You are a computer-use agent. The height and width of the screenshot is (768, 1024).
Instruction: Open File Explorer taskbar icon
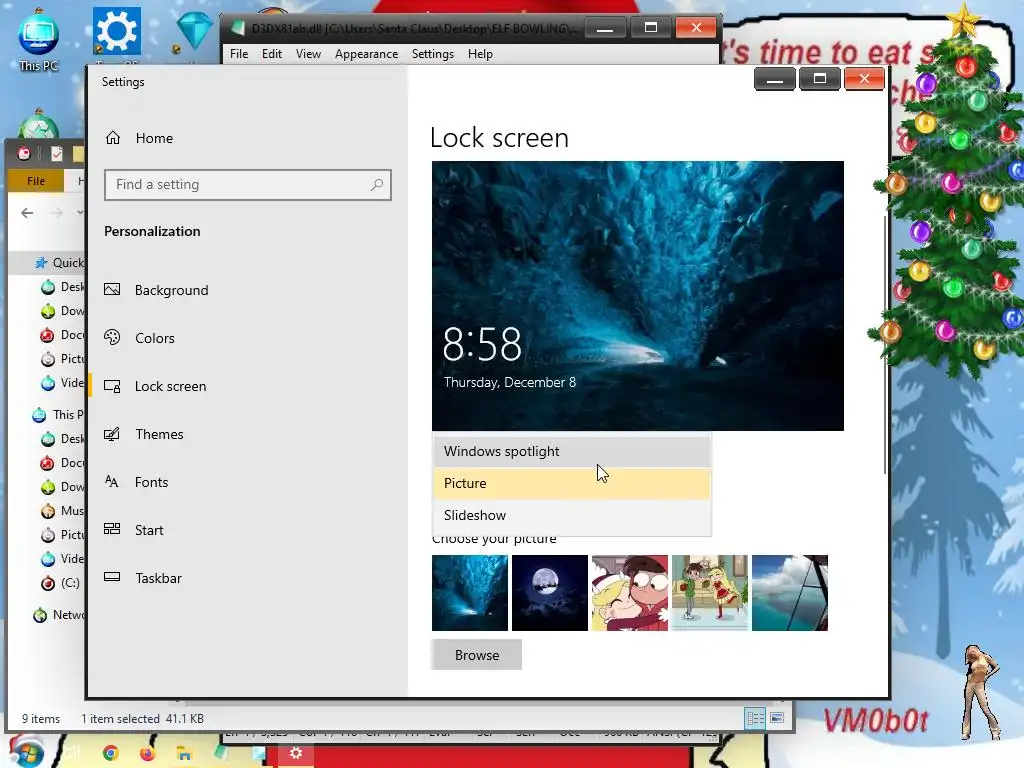coord(184,754)
